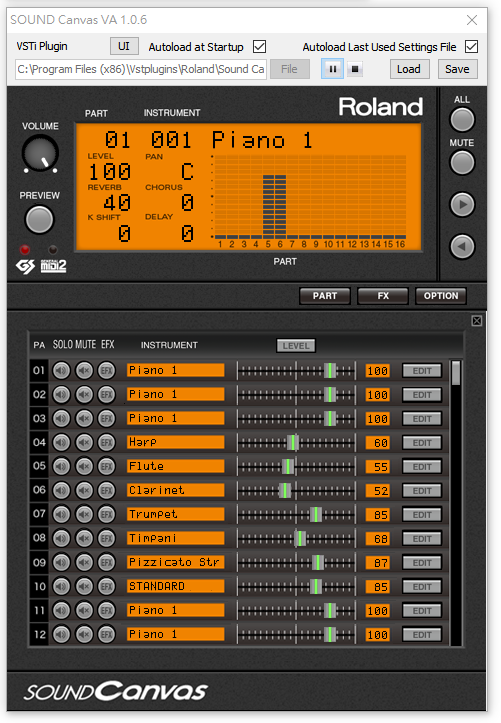Viewport: 501px width, 723px height.
Task: Click the Load button
Action: click(x=409, y=69)
